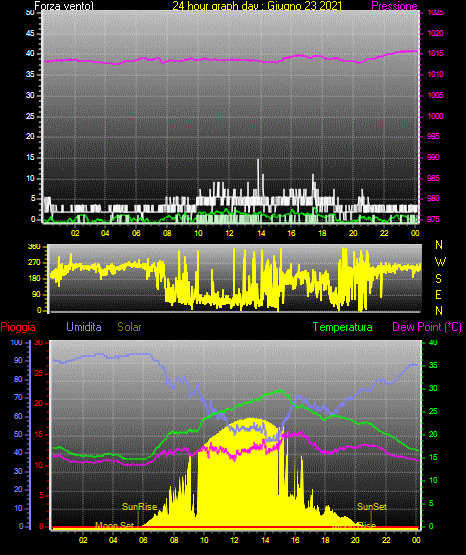Click the red 'Pioggia' legend label
The height and width of the screenshot is (555, 466).
click(x=18, y=327)
